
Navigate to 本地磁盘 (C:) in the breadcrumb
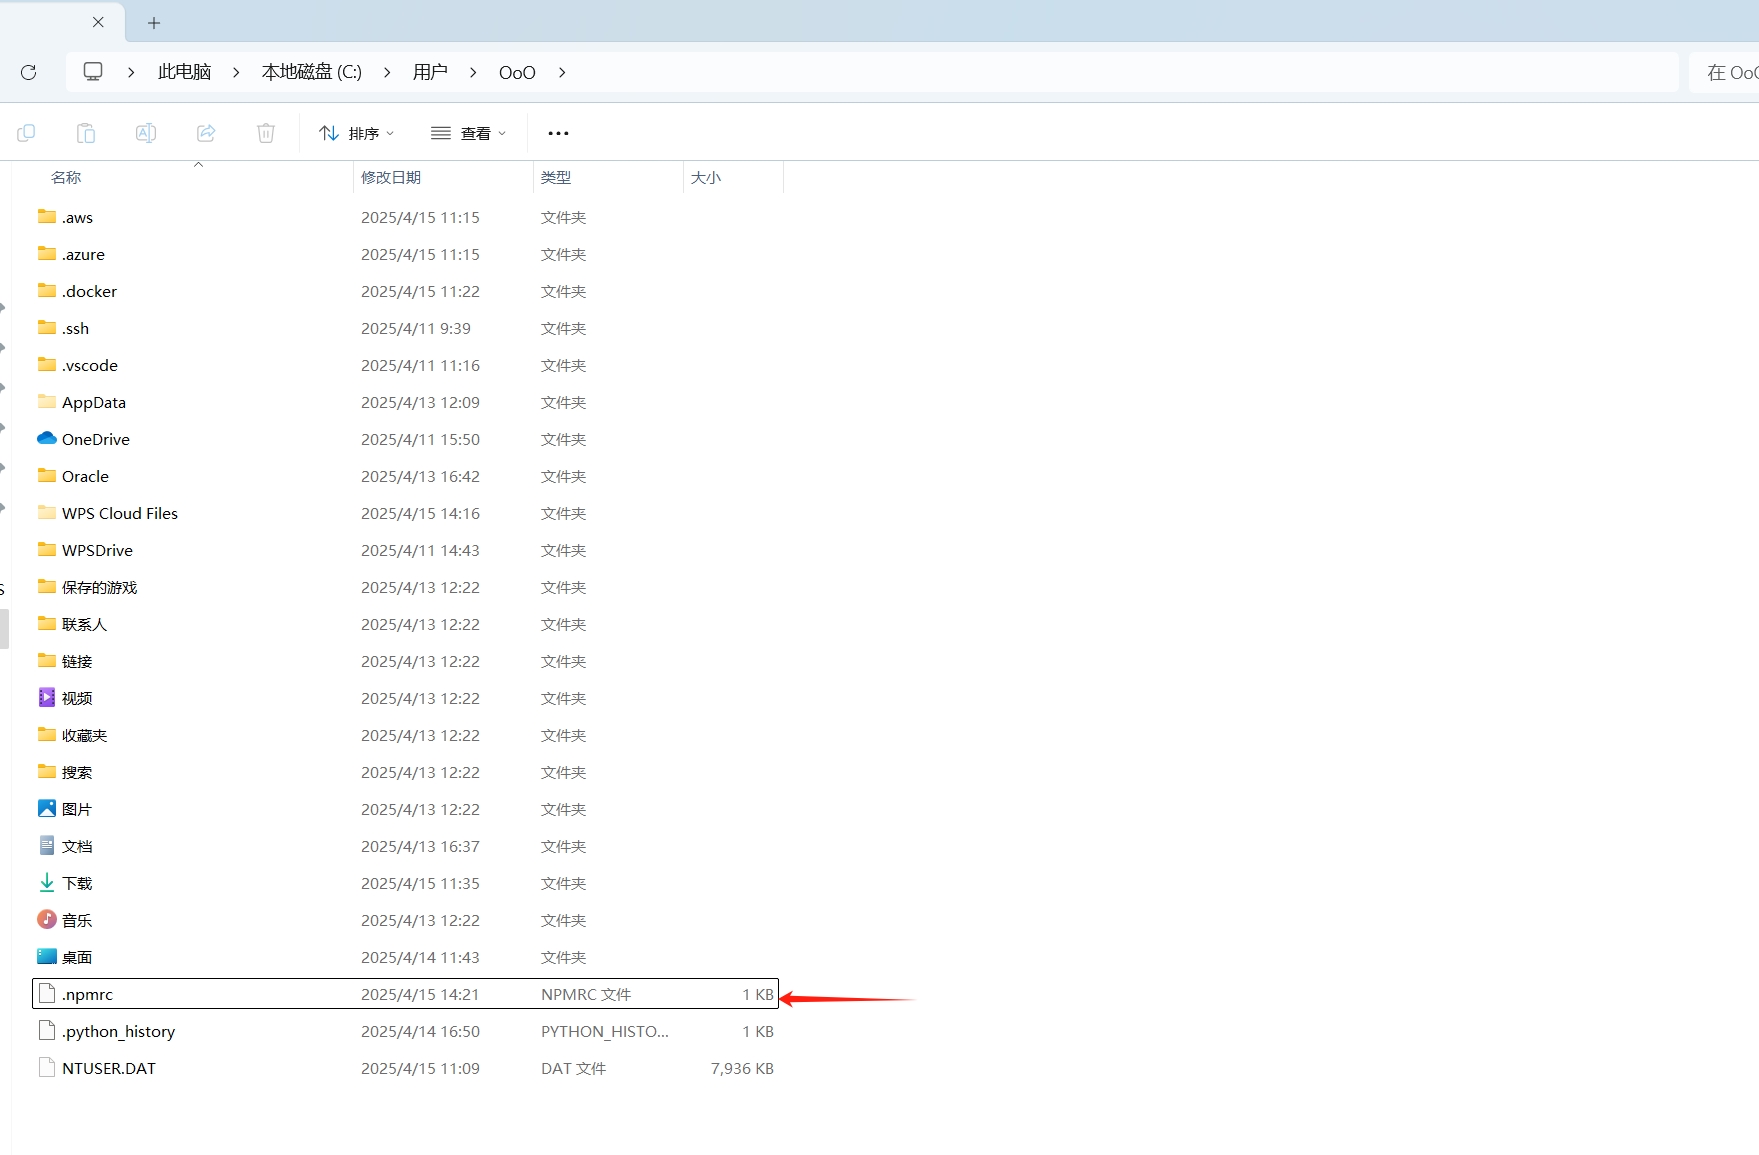click(x=311, y=72)
